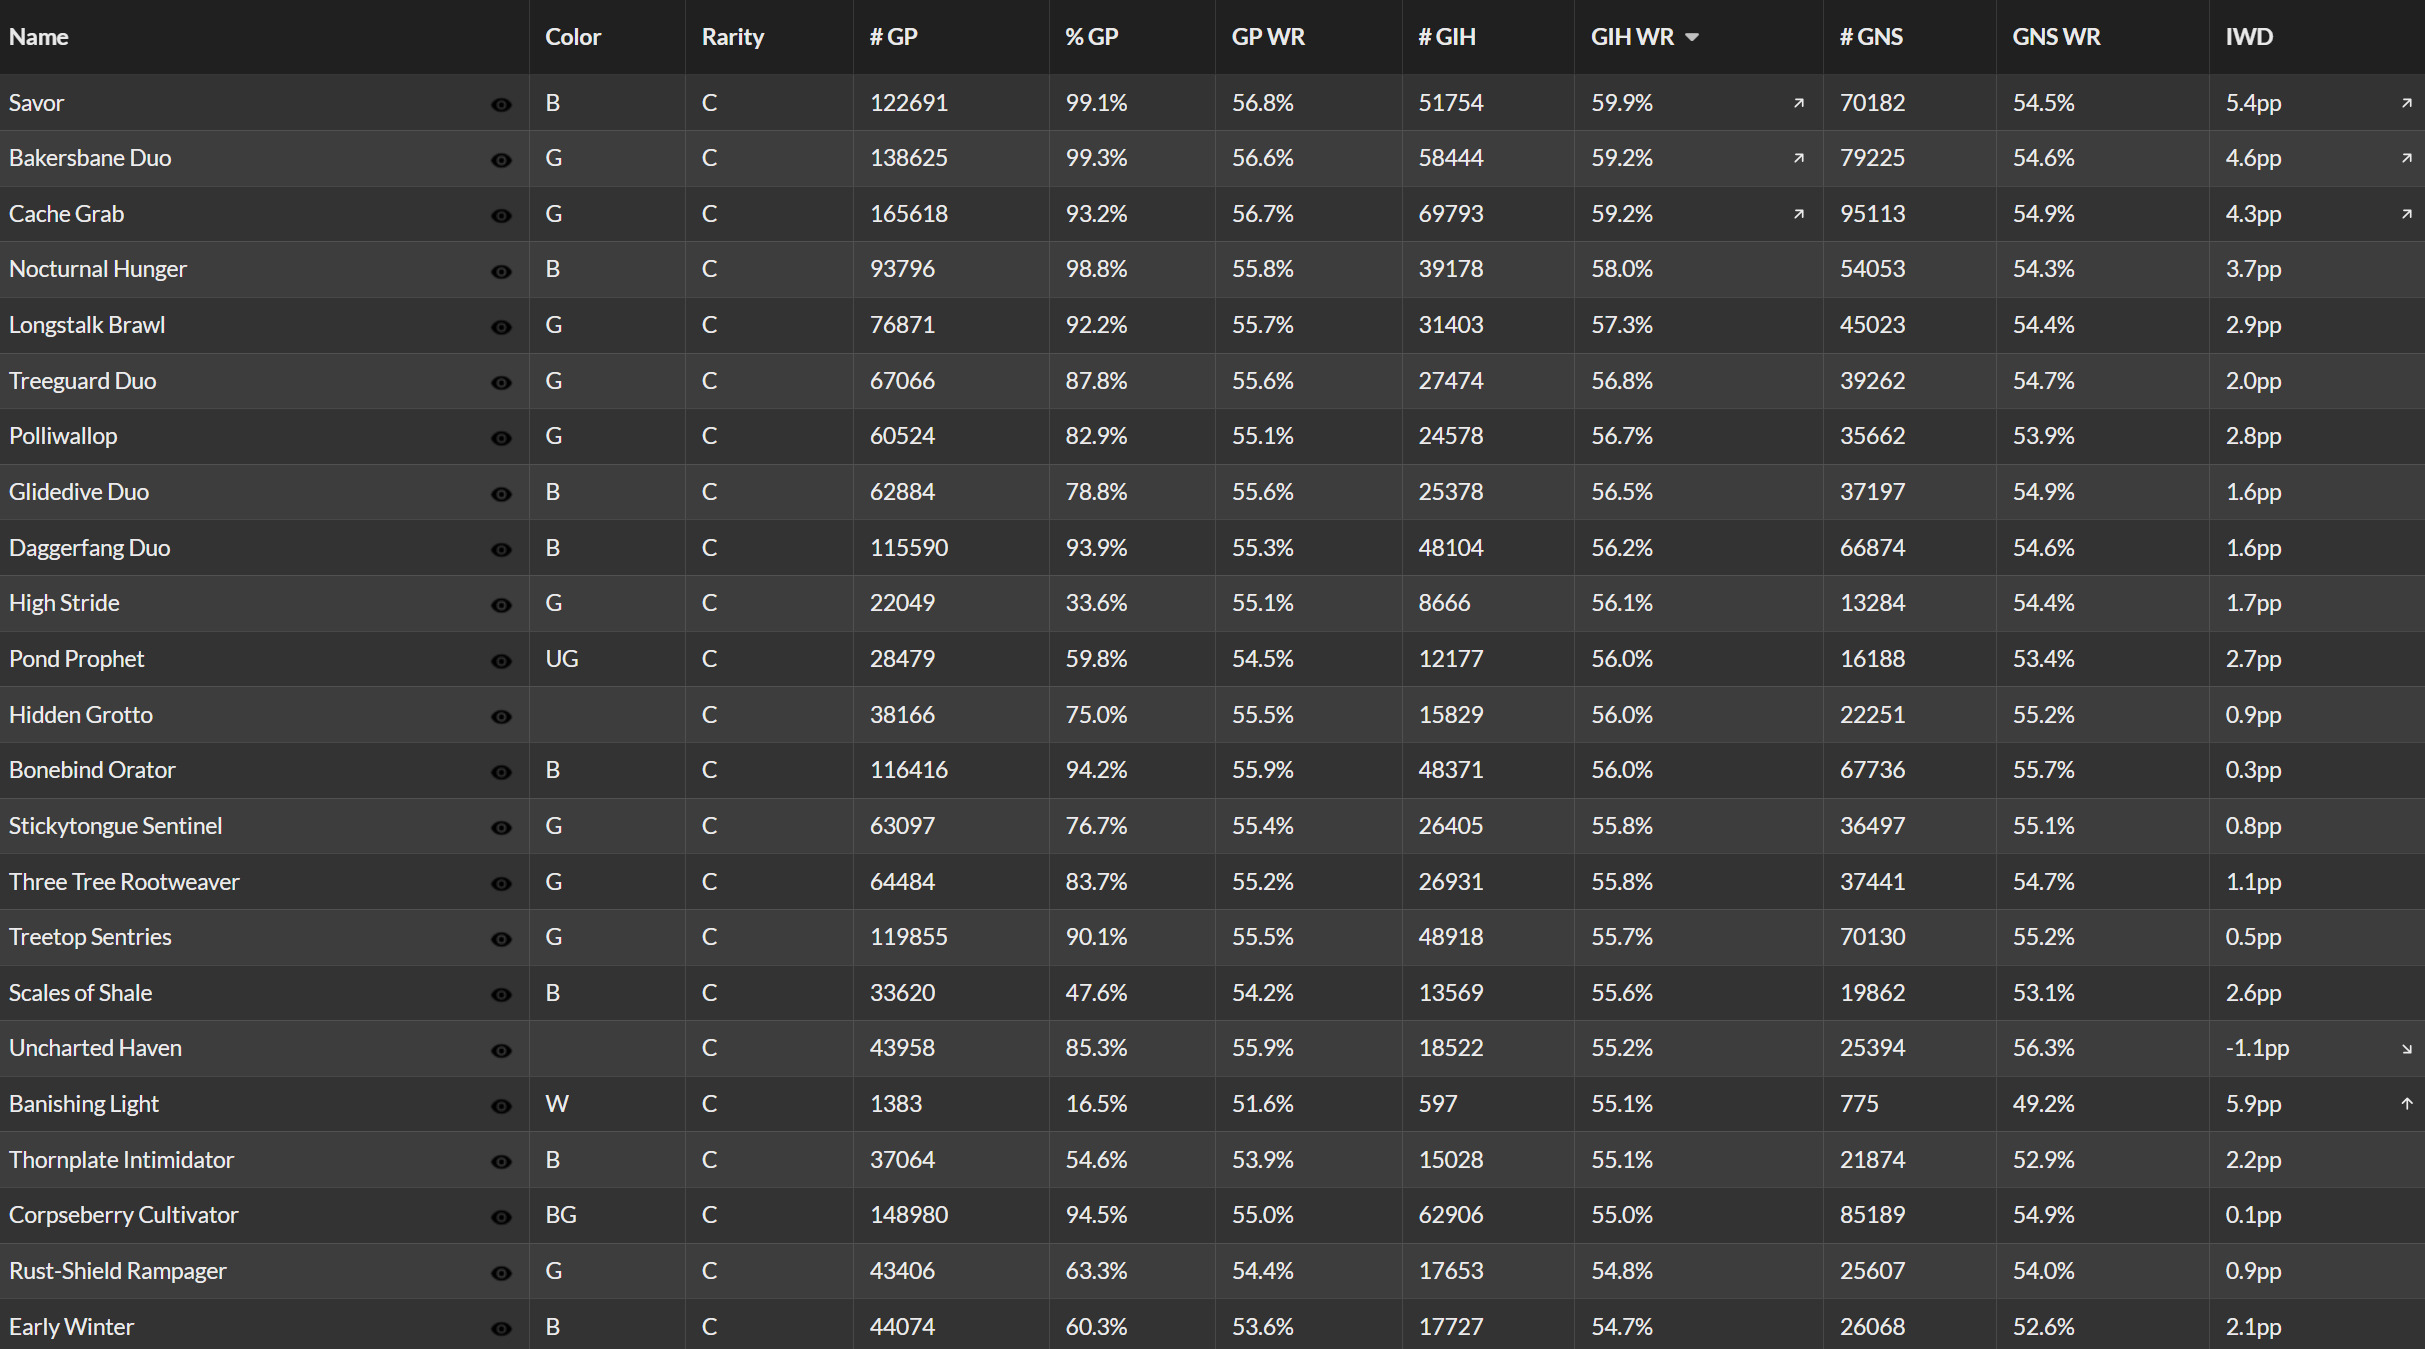
Task: Select the Rarity column header
Action: pyautogui.click(x=732, y=37)
